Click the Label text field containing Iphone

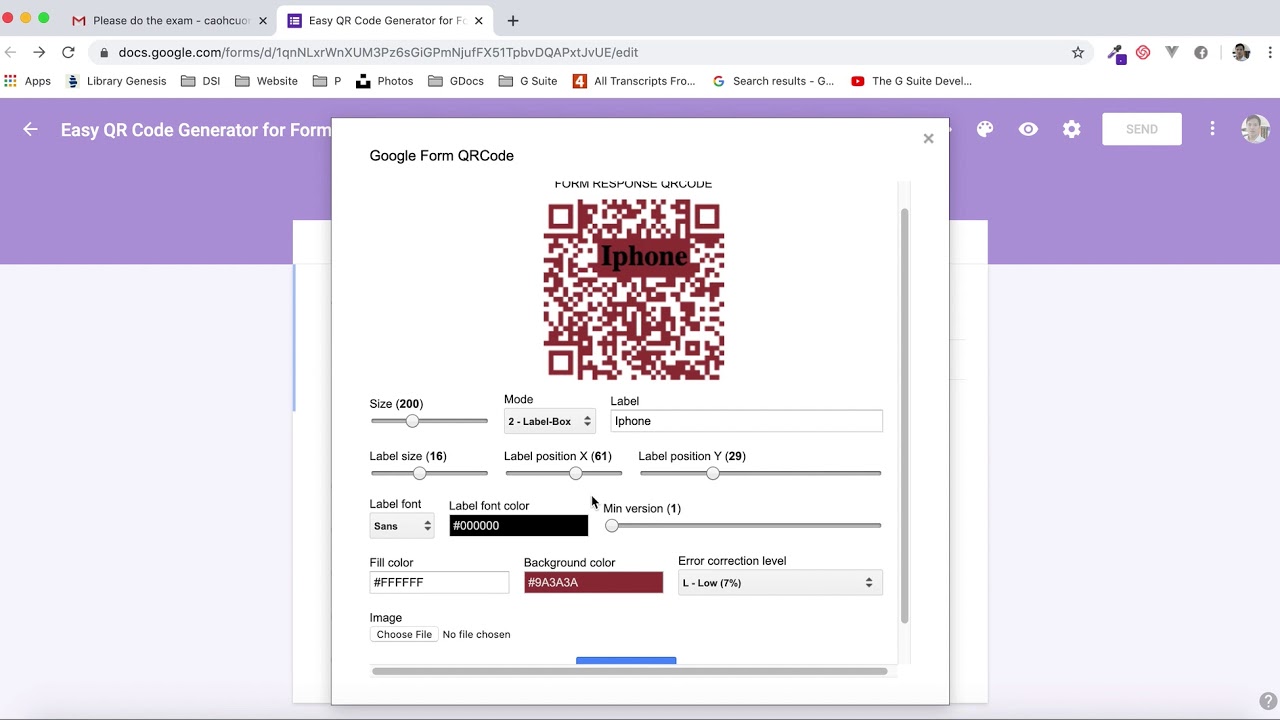746,421
